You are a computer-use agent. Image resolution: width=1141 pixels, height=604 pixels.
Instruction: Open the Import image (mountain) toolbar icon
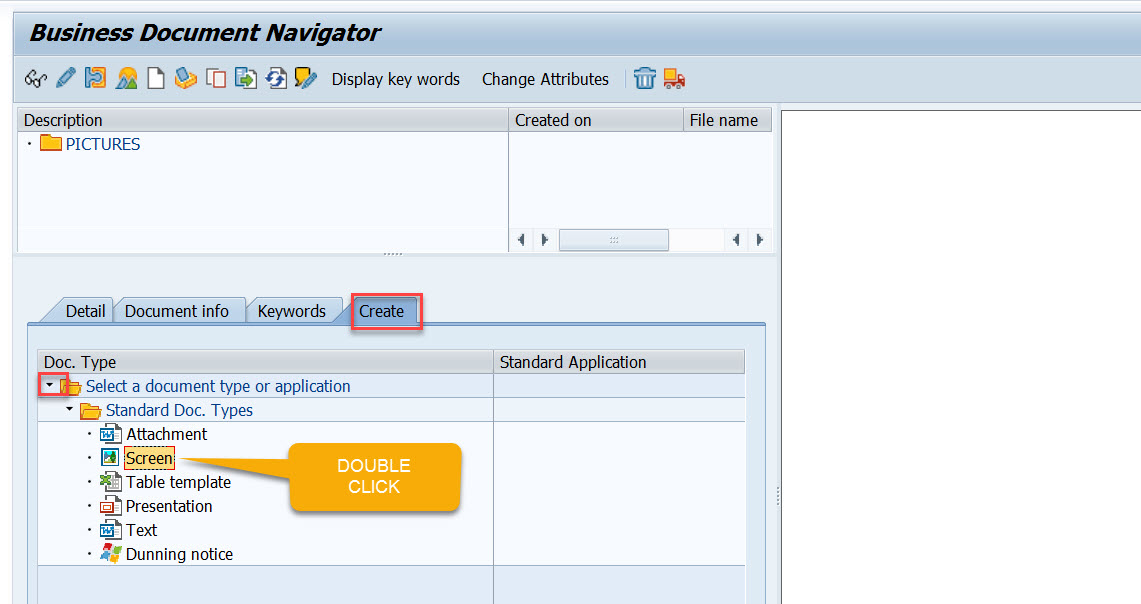click(125, 79)
